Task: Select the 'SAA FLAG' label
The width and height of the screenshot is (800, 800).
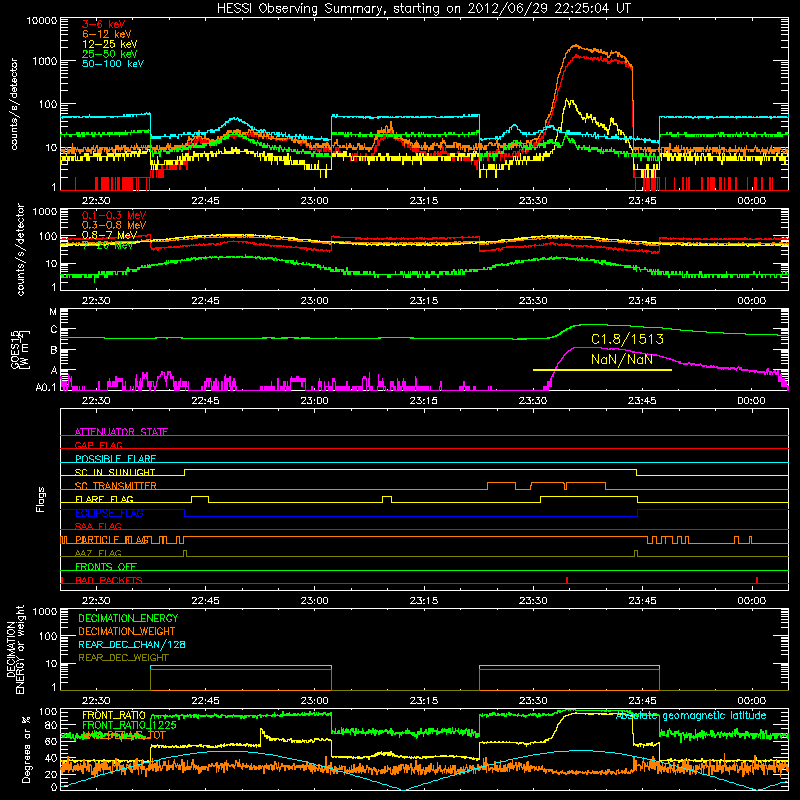Action: point(98,526)
